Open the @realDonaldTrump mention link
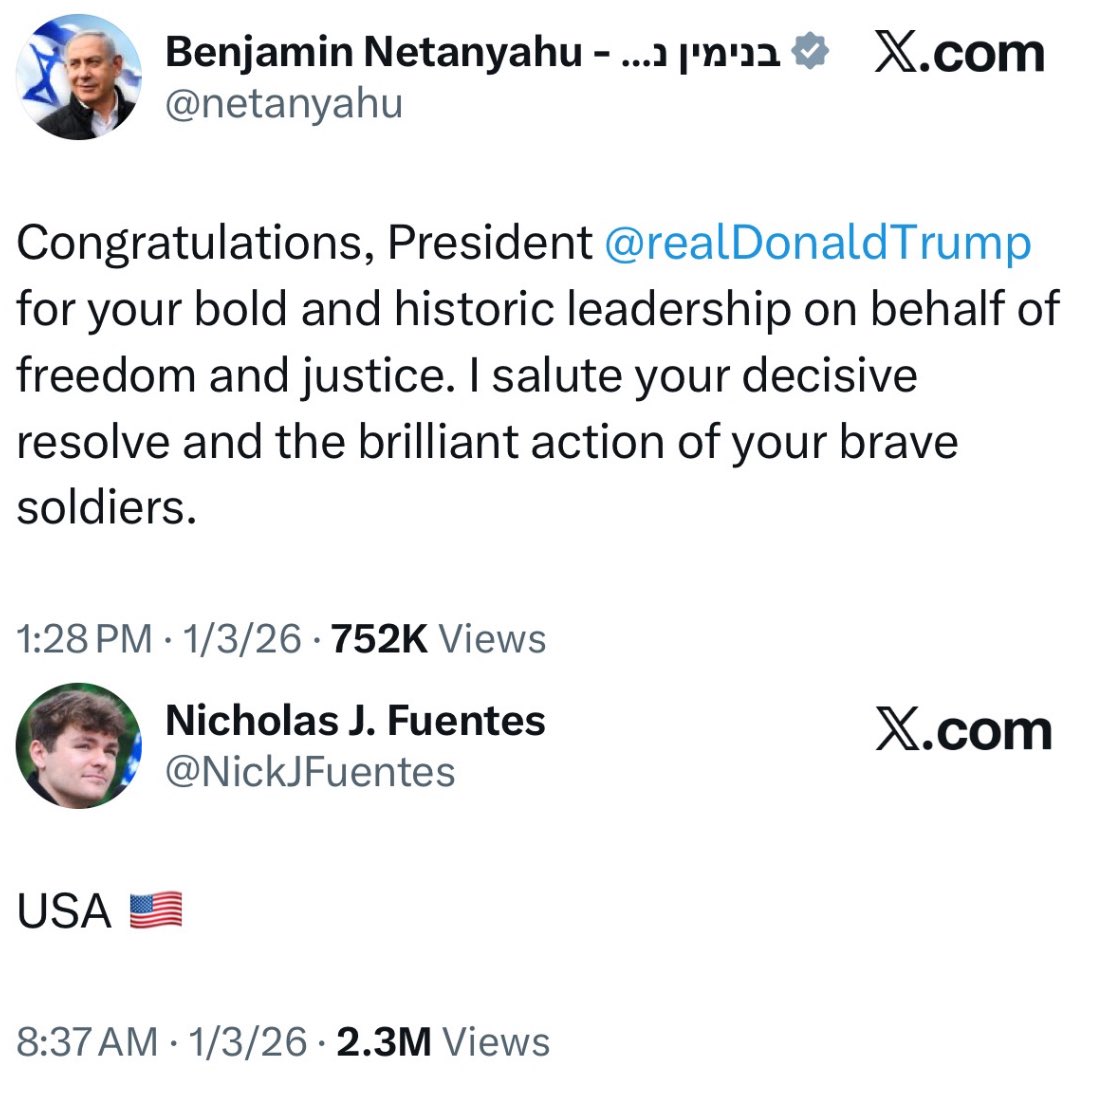Viewport: 1100px width, 1099px height. pos(817,243)
